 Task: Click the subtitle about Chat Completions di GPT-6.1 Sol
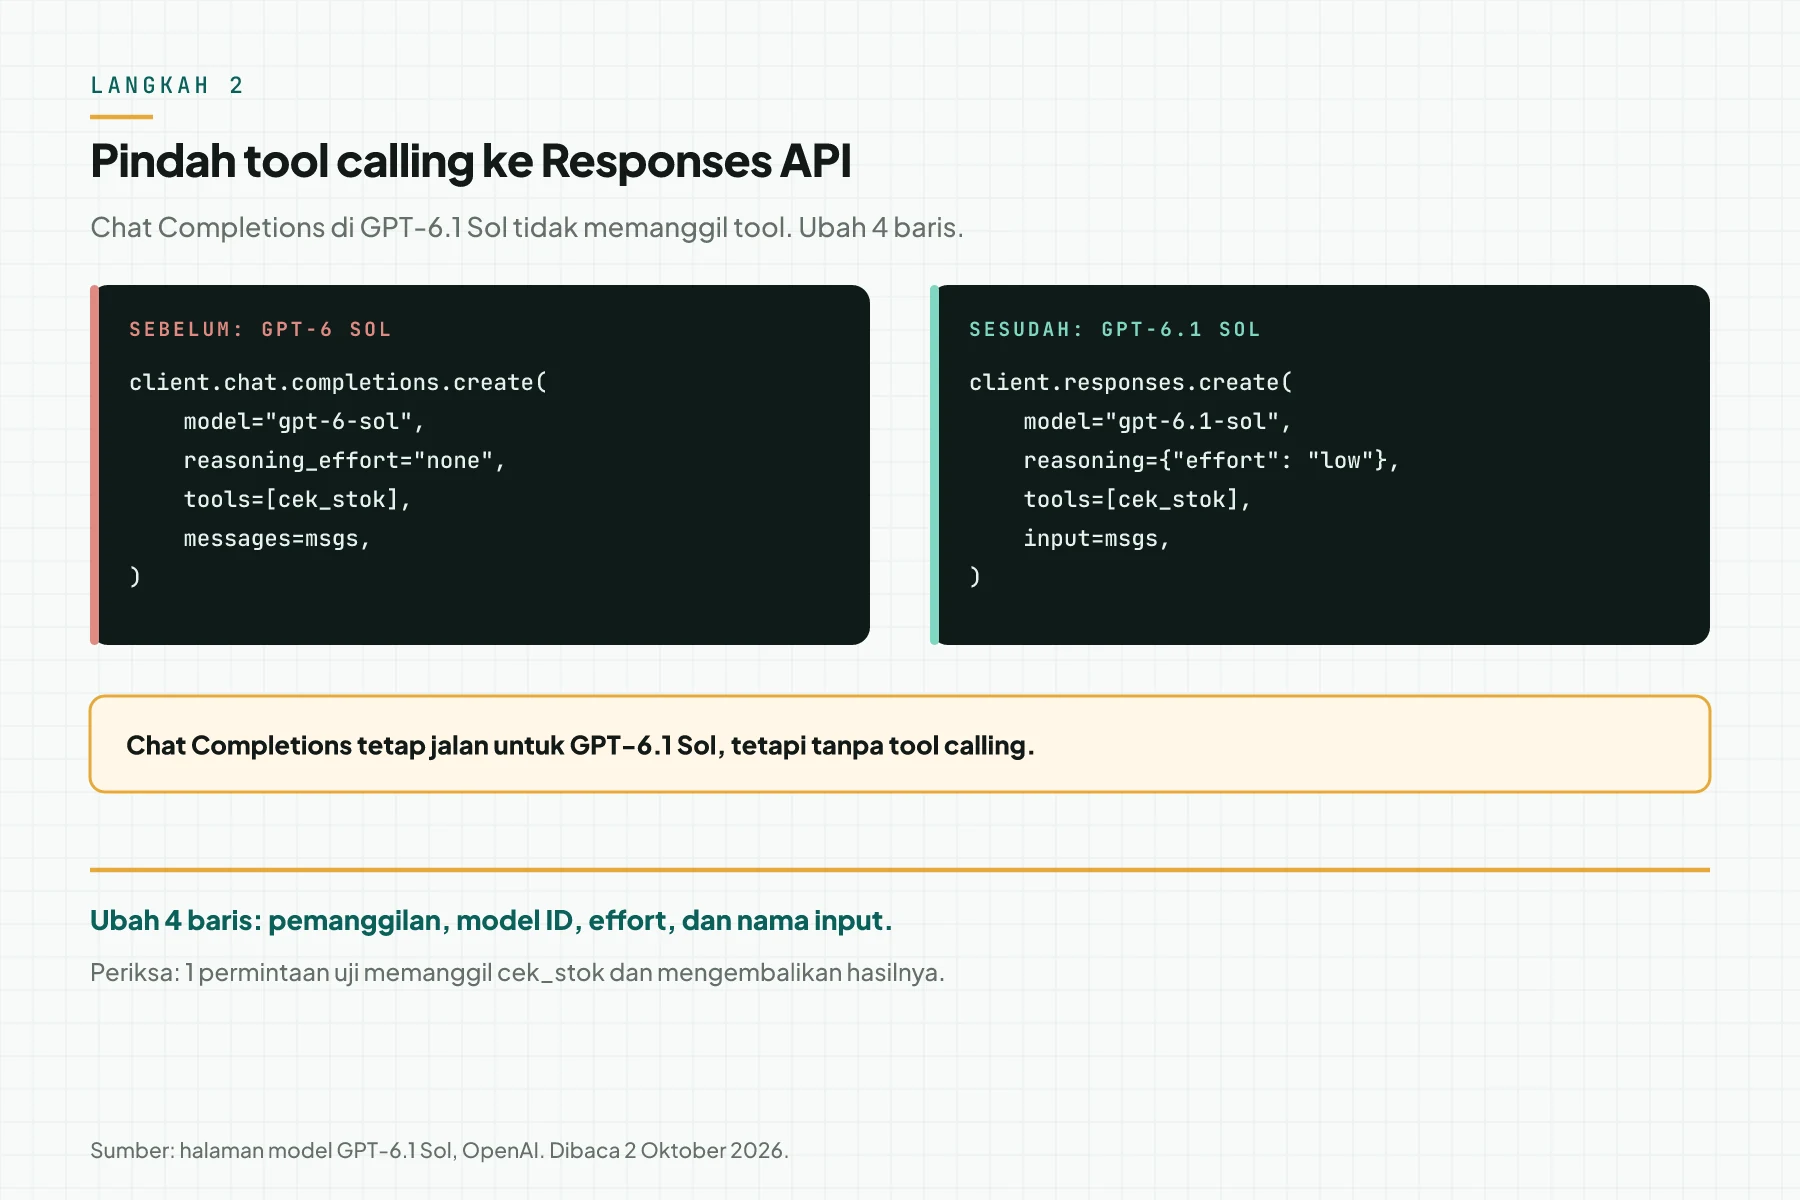[x=527, y=228]
